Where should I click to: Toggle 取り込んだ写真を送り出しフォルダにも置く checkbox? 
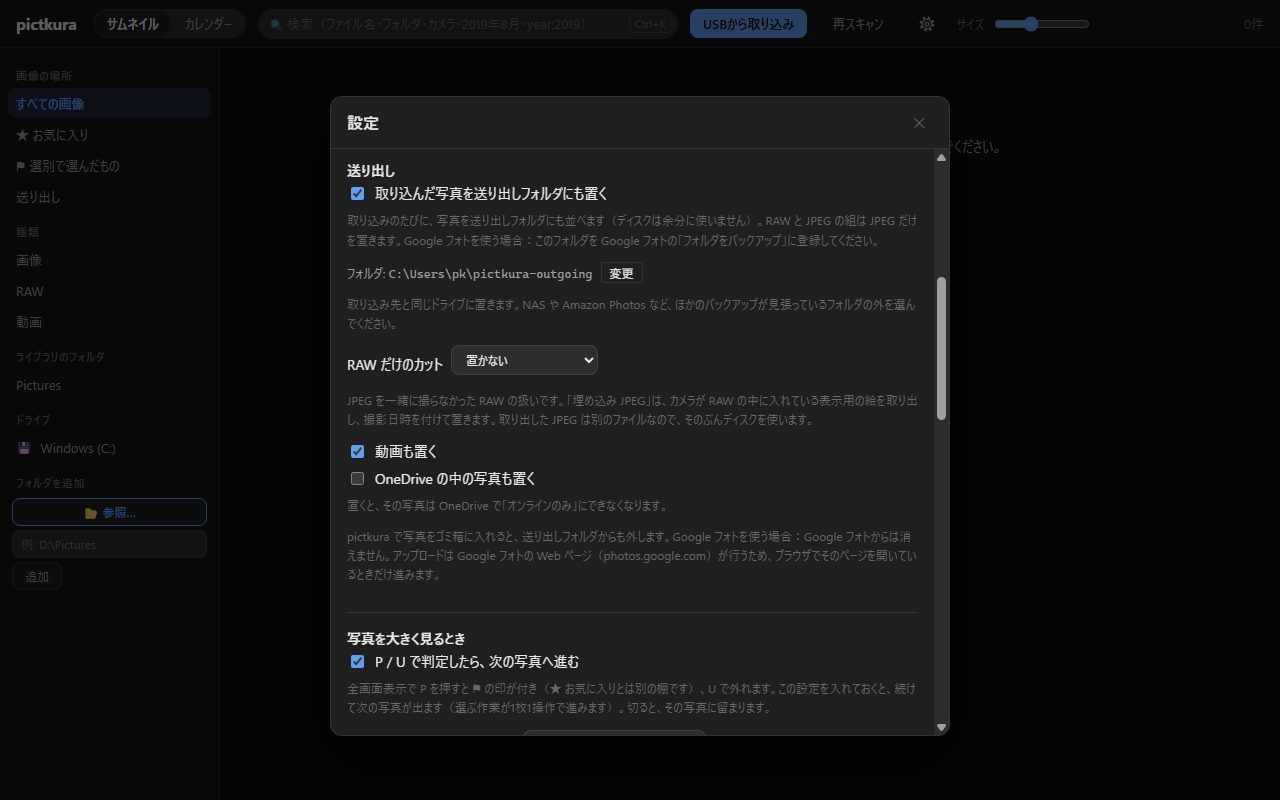pyautogui.click(x=357, y=193)
